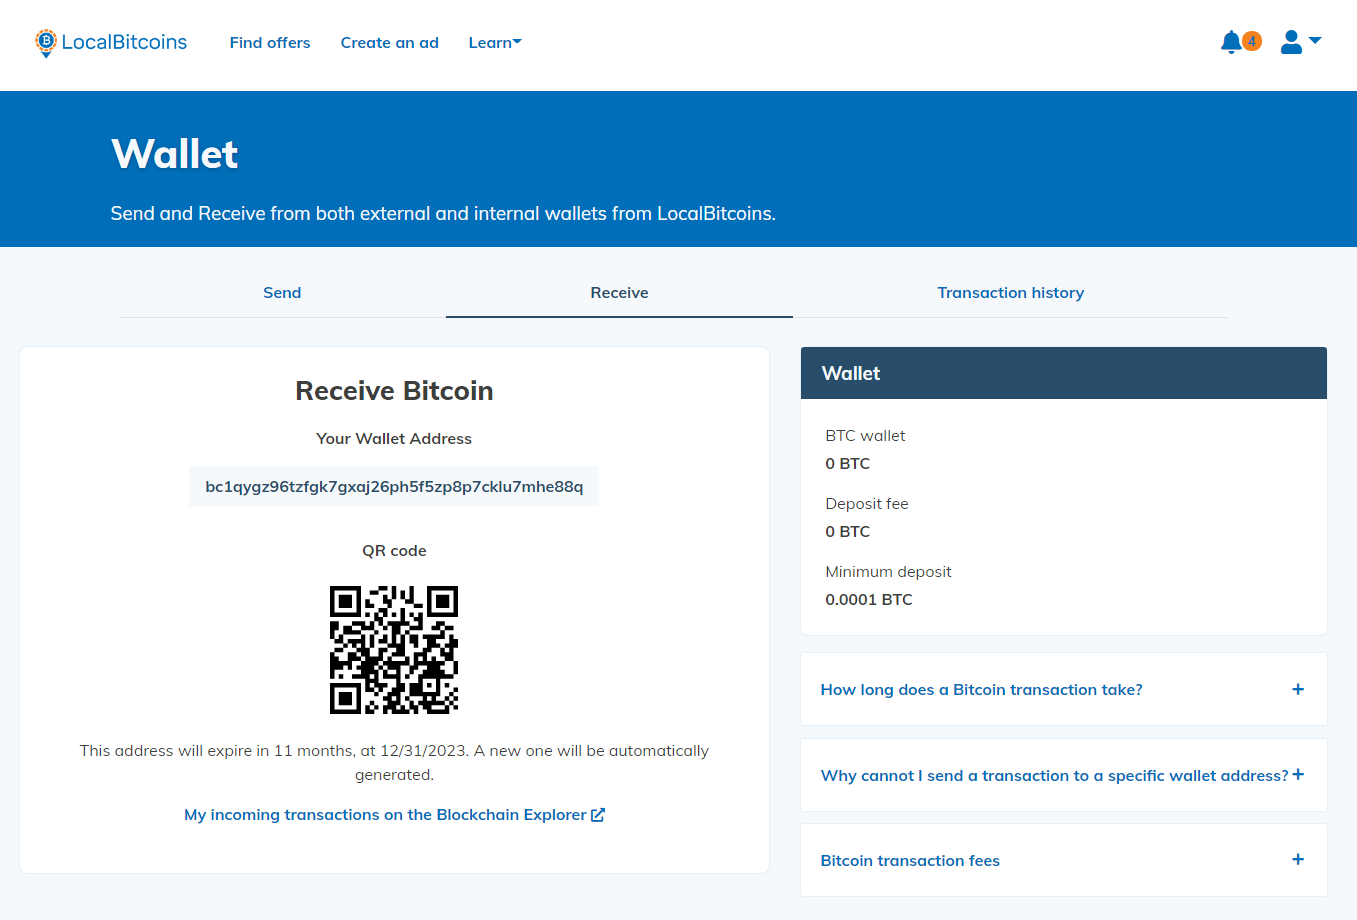Click the Receive Bitcoin heading
1357x920 pixels.
[x=394, y=391]
